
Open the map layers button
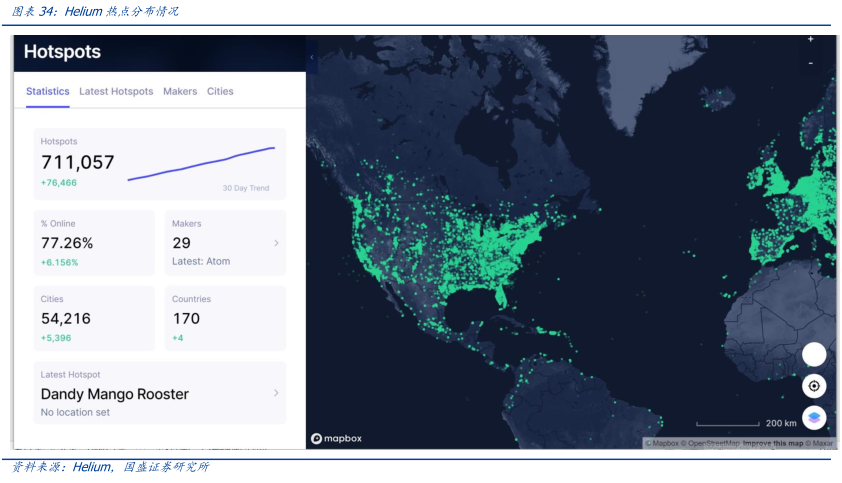pos(814,417)
